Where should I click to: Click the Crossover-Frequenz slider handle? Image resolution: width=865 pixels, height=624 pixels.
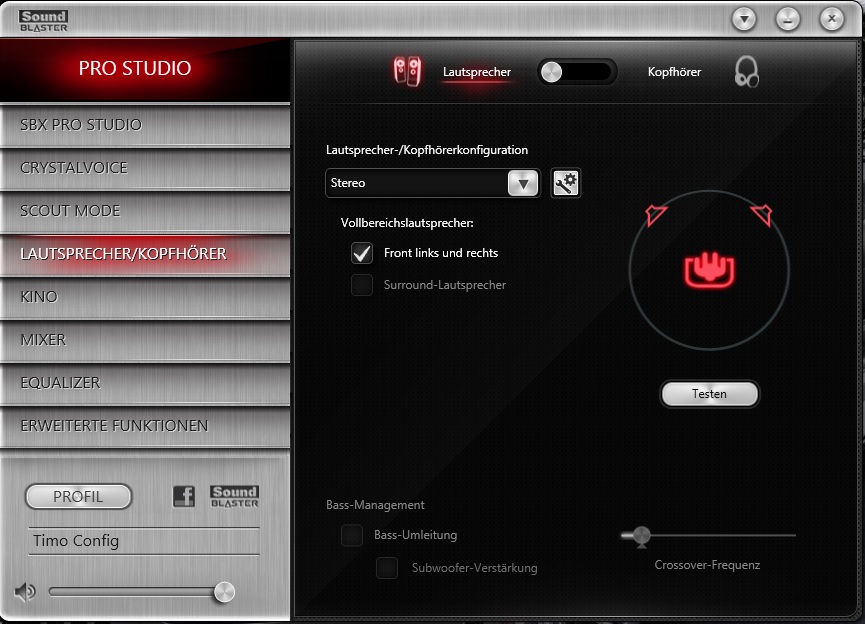click(x=642, y=536)
